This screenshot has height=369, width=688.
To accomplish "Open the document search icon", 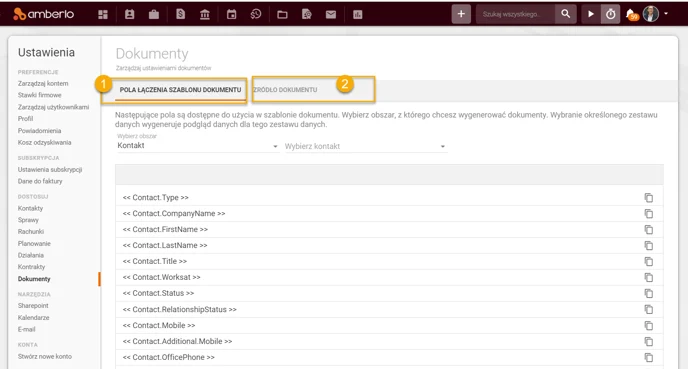I will pyautogui.click(x=307, y=14).
